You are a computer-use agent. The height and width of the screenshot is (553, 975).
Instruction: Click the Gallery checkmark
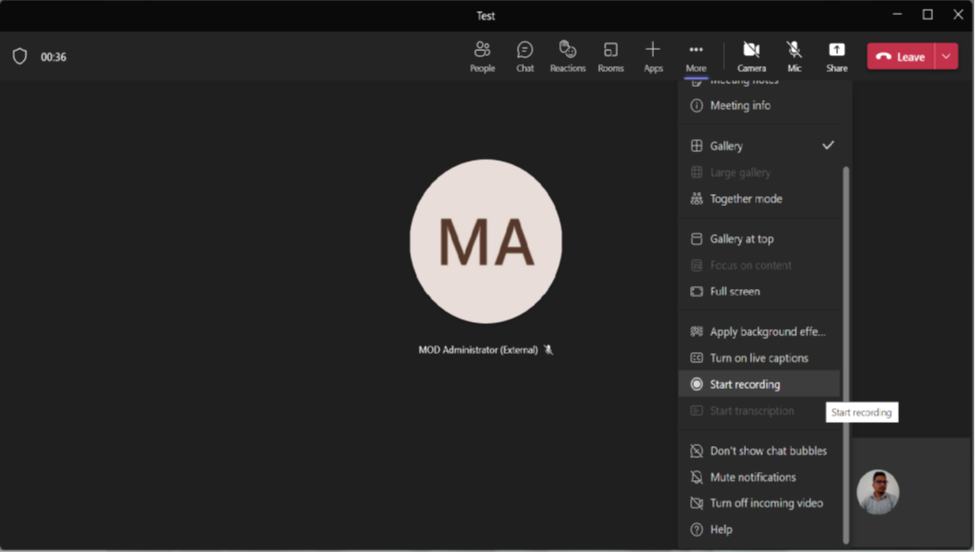(828, 146)
